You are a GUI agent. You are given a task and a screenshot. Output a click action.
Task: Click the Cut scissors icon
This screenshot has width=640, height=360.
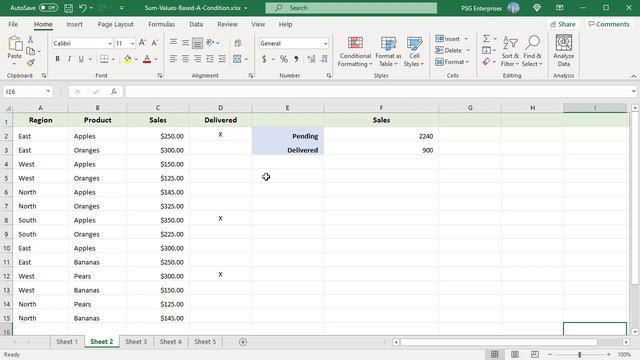click(30, 40)
